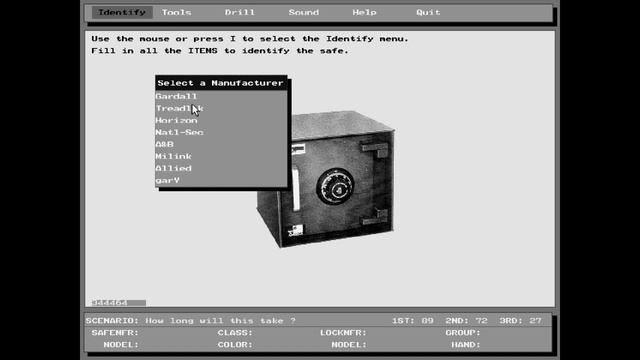Viewport: 640px width, 360px height.
Task: Select Gardall as the manufacturer
Action: pos(221,96)
